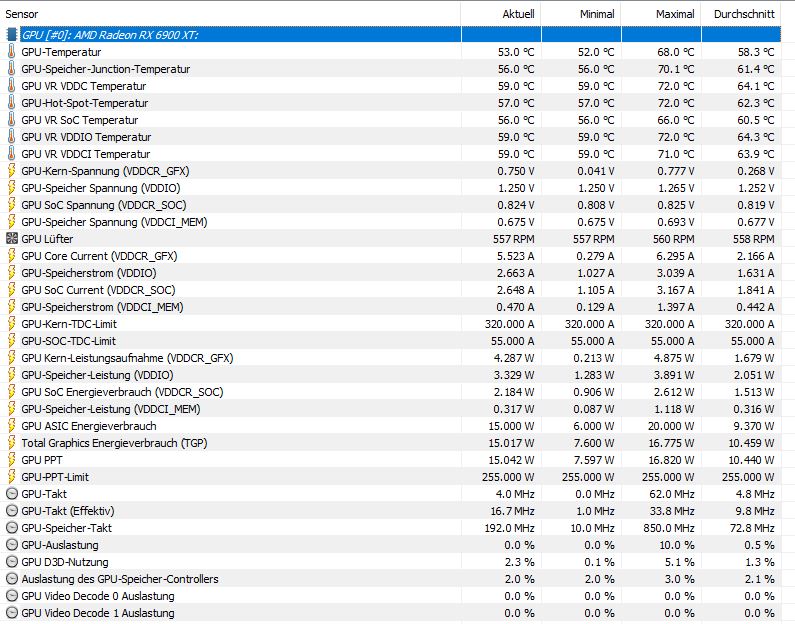Click clock icon beside GPU D3D-Nutzung
Screen dimensions: 795x624
pos(12,562)
